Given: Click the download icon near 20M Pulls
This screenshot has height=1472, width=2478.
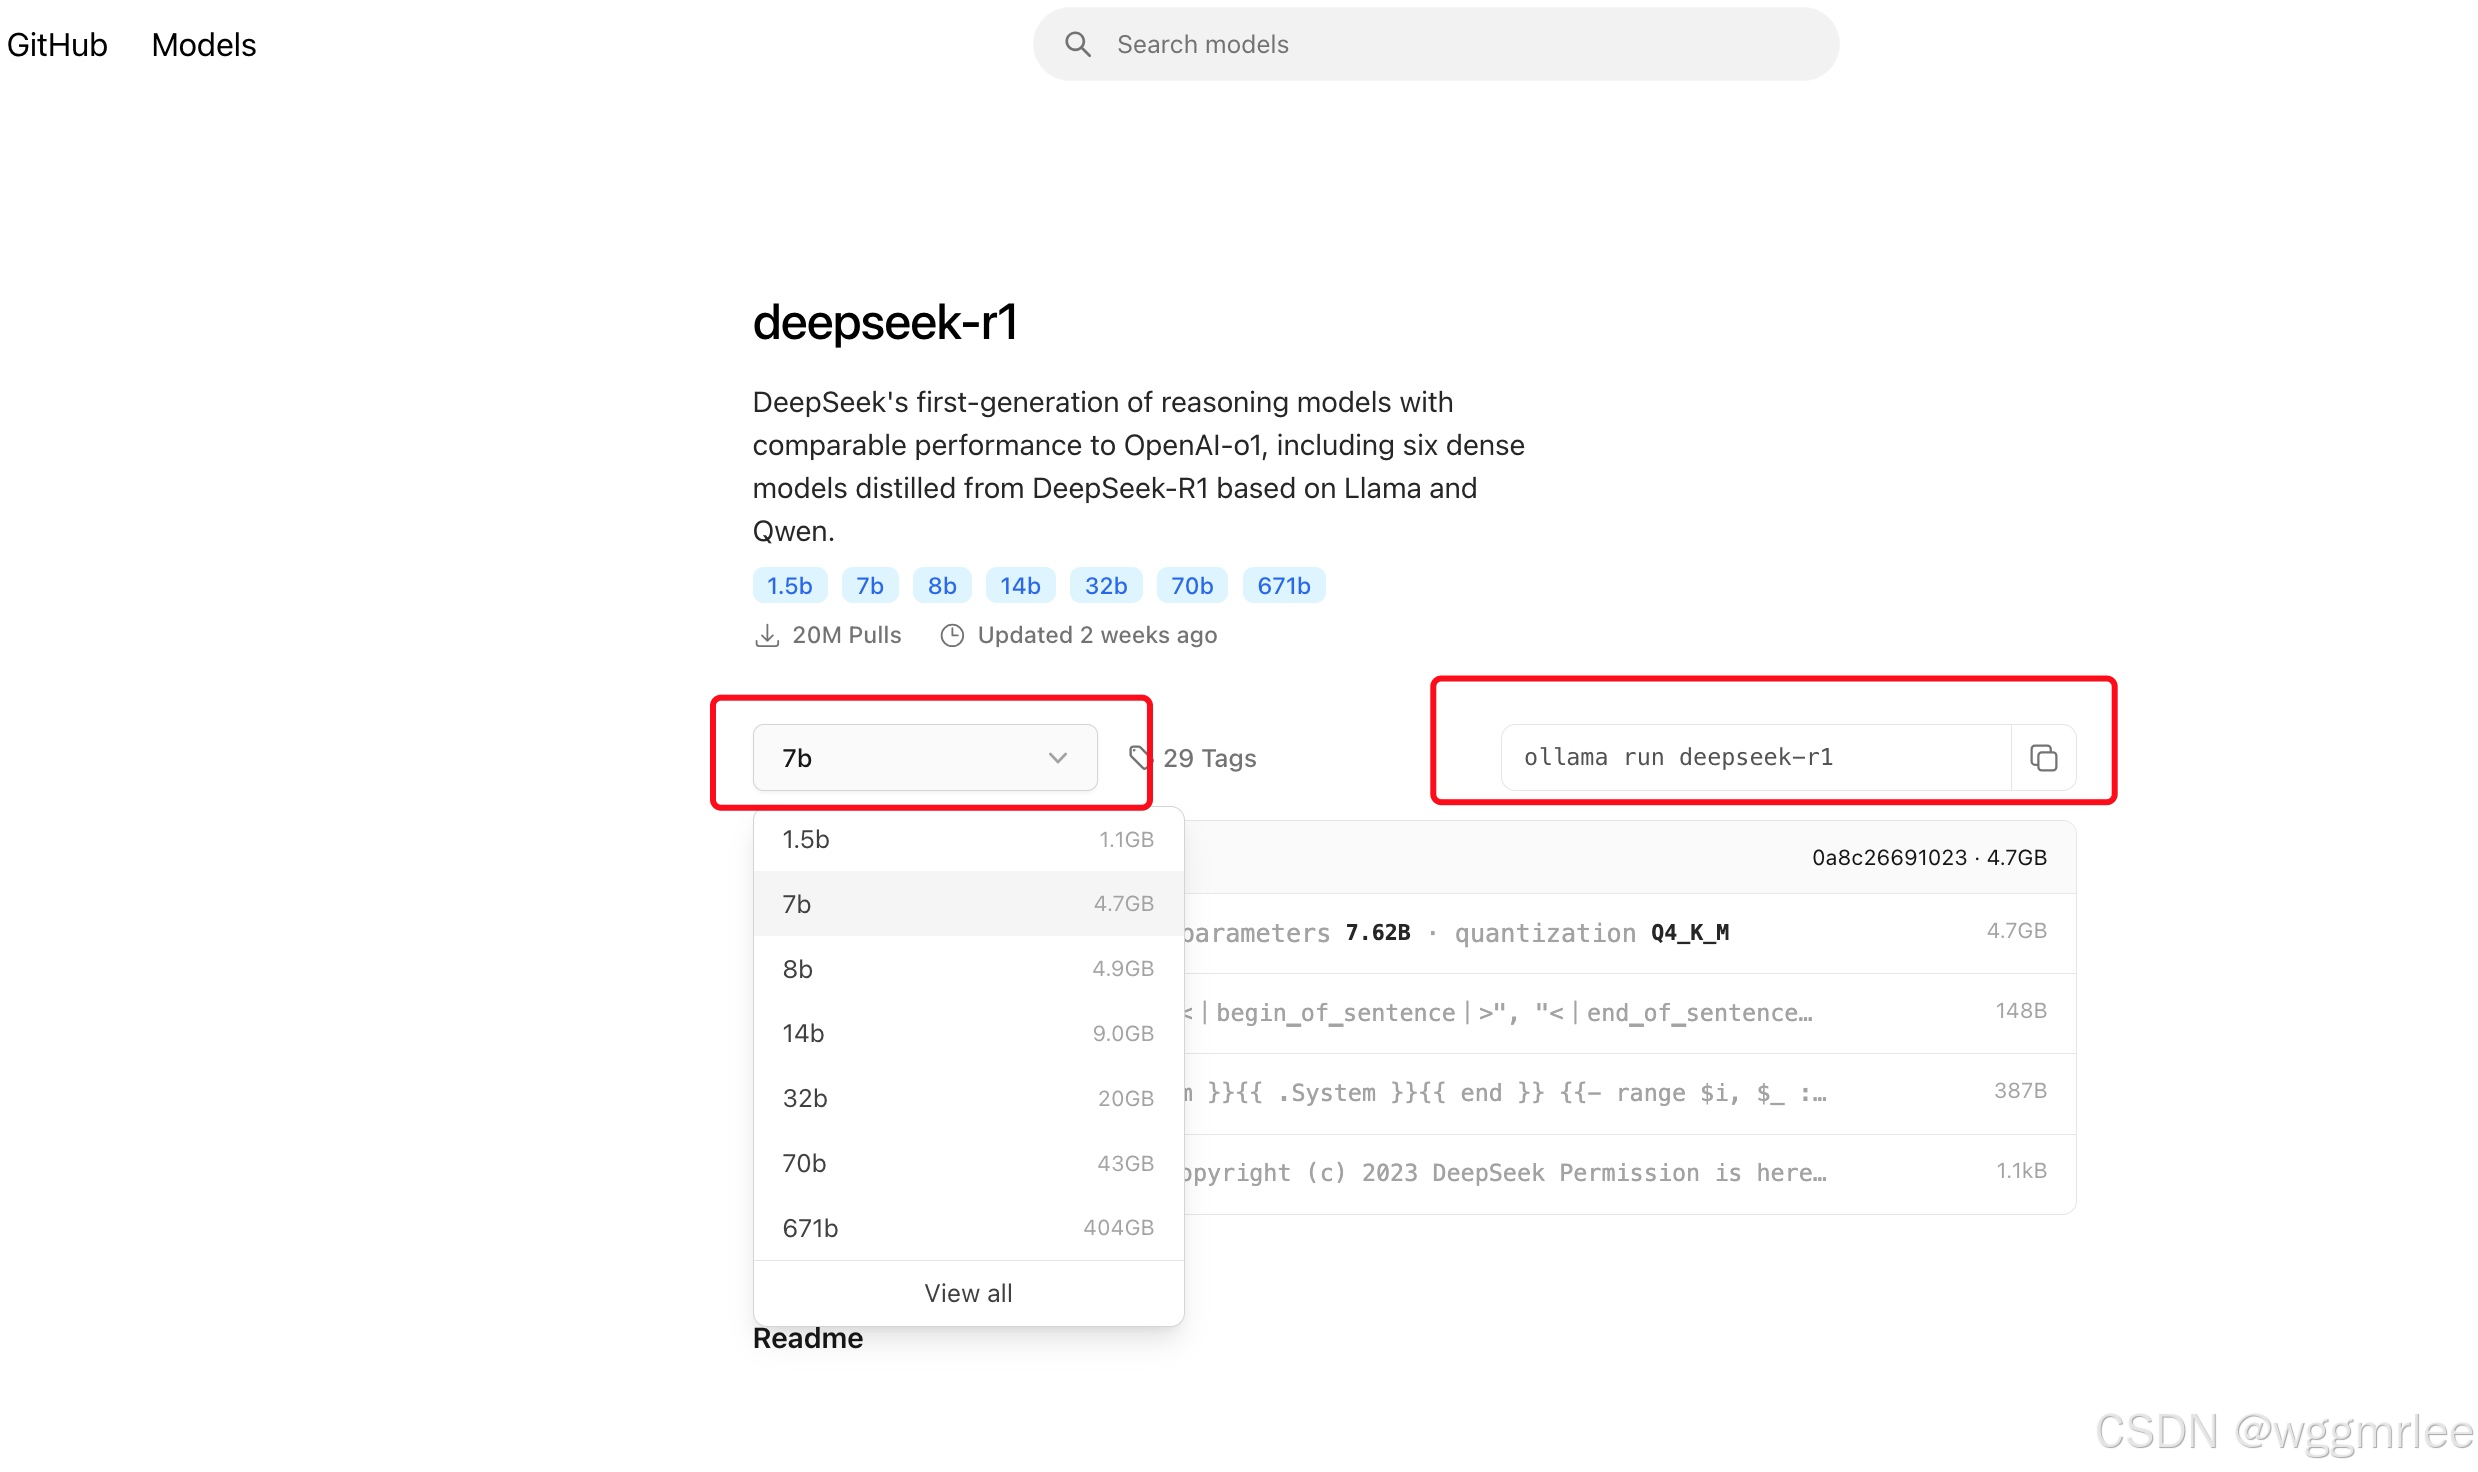Looking at the screenshot, I should pyautogui.click(x=767, y=636).
